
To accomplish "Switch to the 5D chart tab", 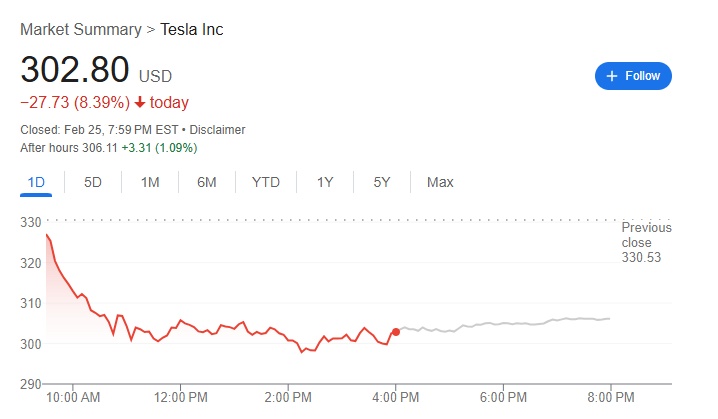I will point(93,182).
